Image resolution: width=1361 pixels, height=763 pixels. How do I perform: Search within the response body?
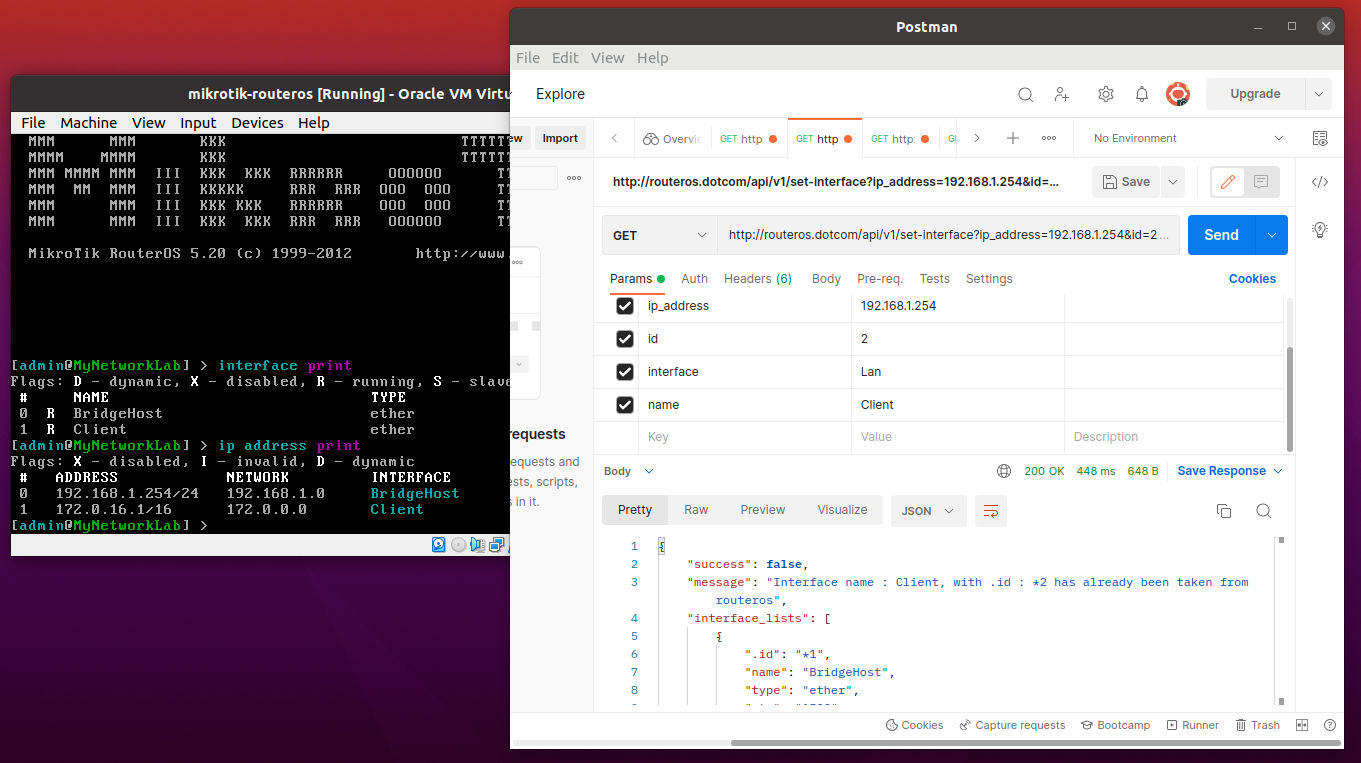[1263, 511]
